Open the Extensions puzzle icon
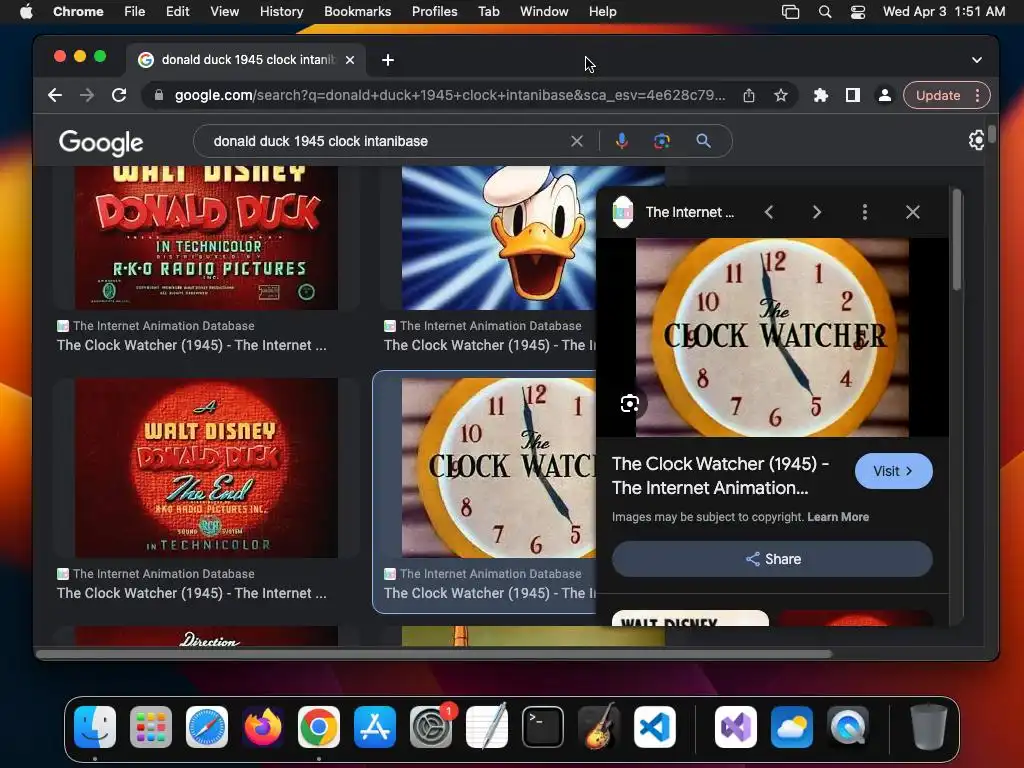This screenshot has height=768, width=1024. coord(820,95)
